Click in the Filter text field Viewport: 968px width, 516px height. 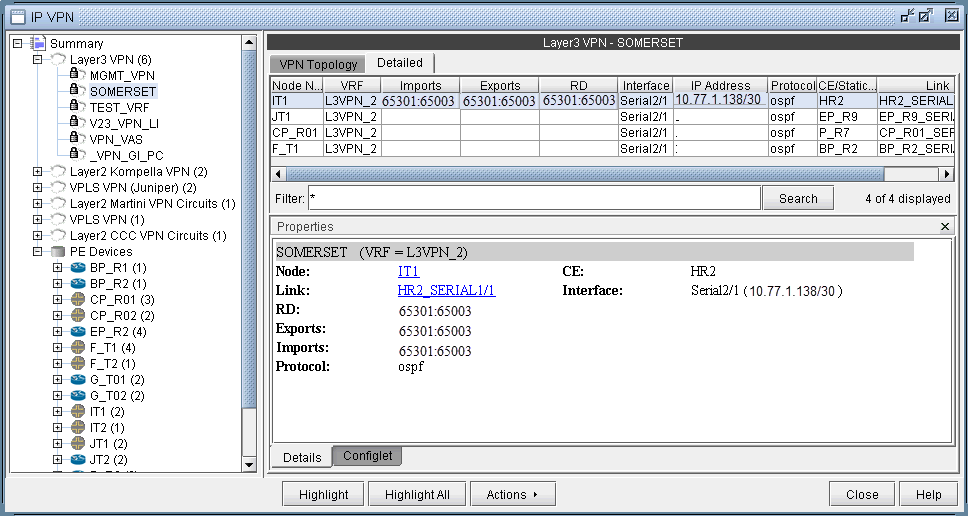point(534,198)
